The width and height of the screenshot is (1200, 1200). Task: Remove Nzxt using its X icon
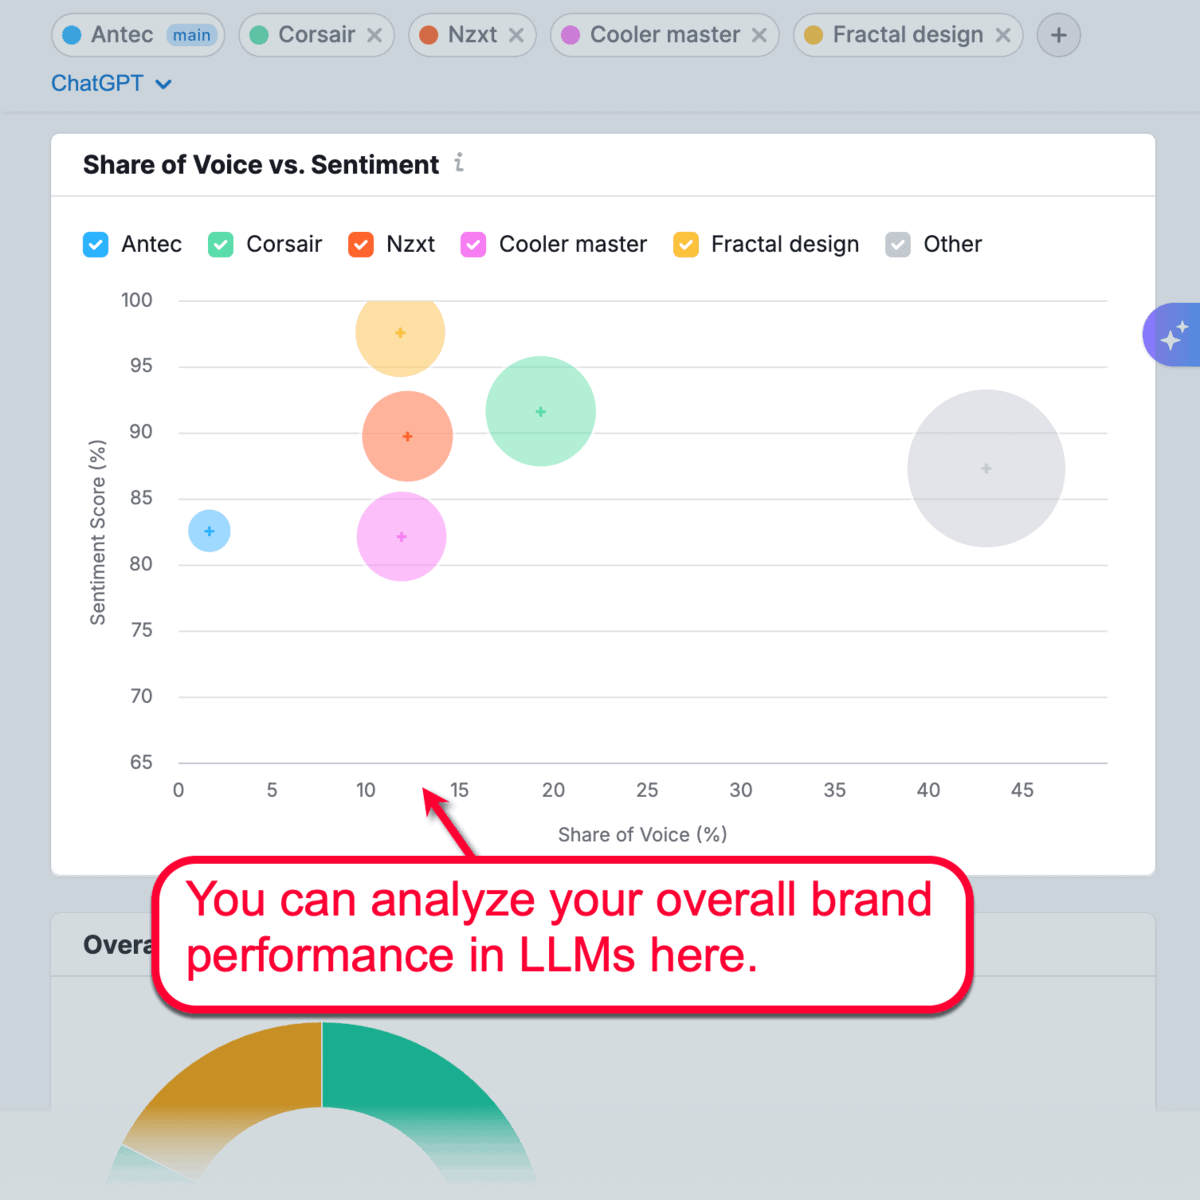pos(516,35)
